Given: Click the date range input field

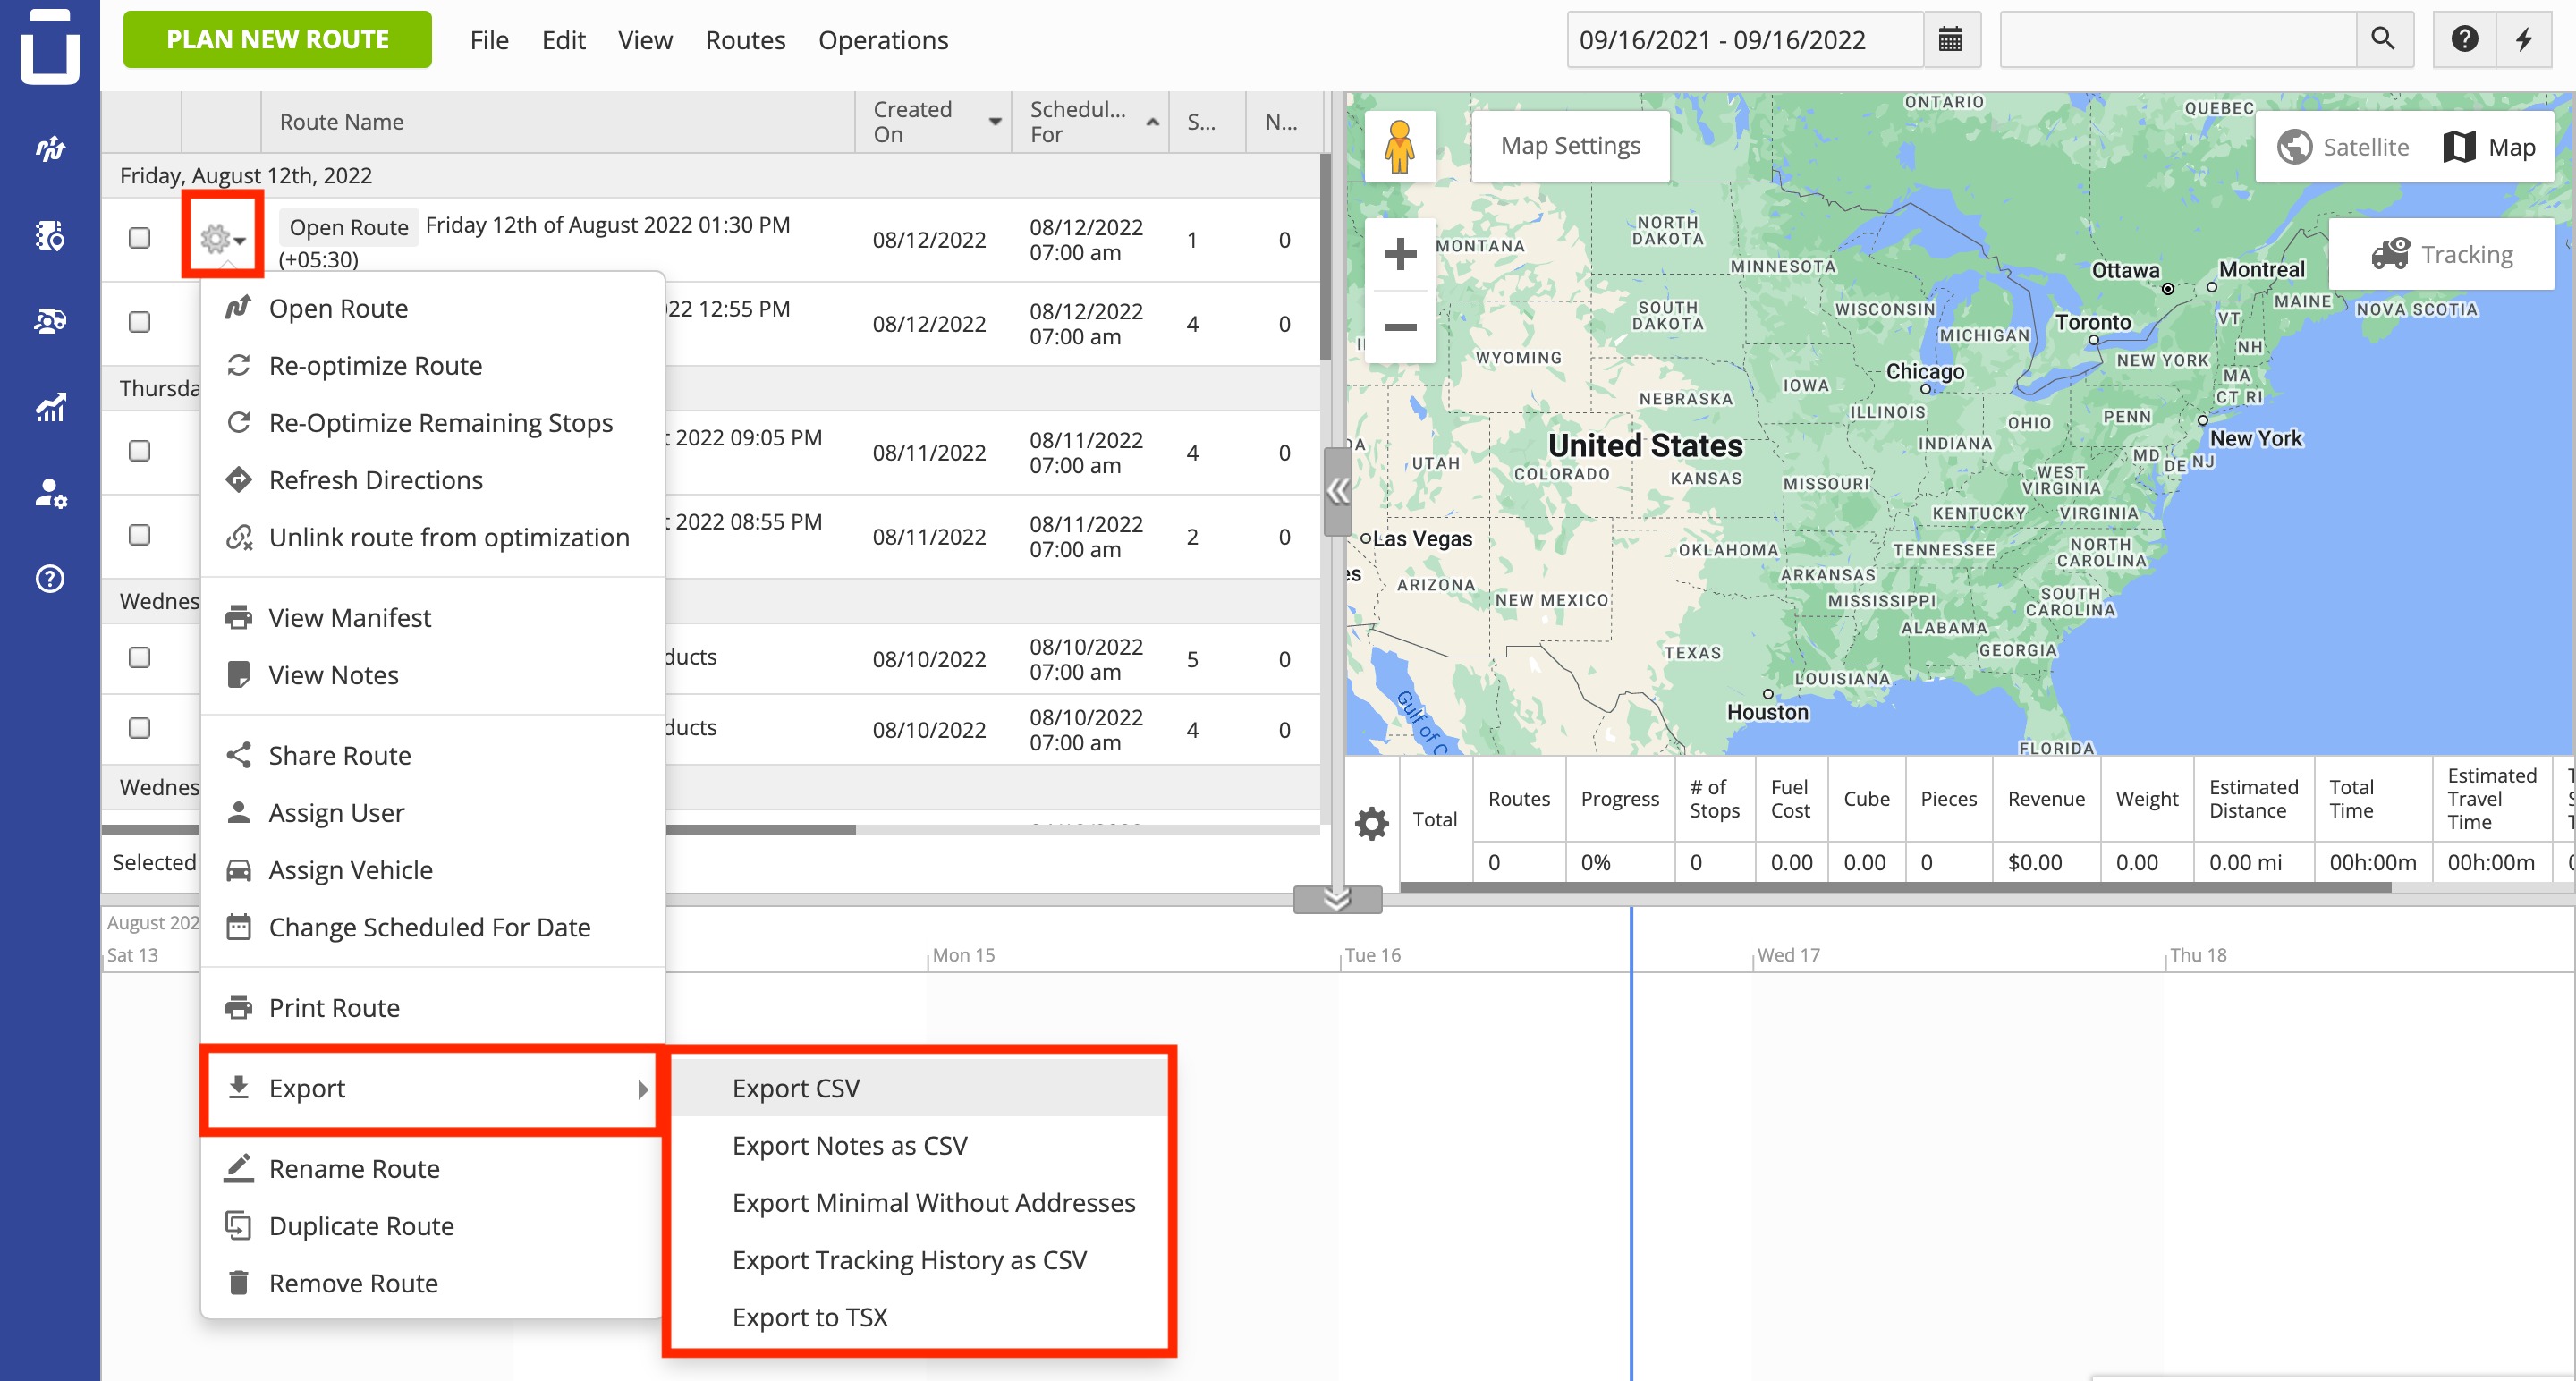Looking at the screenshot, I should (x=1745, y=40).
